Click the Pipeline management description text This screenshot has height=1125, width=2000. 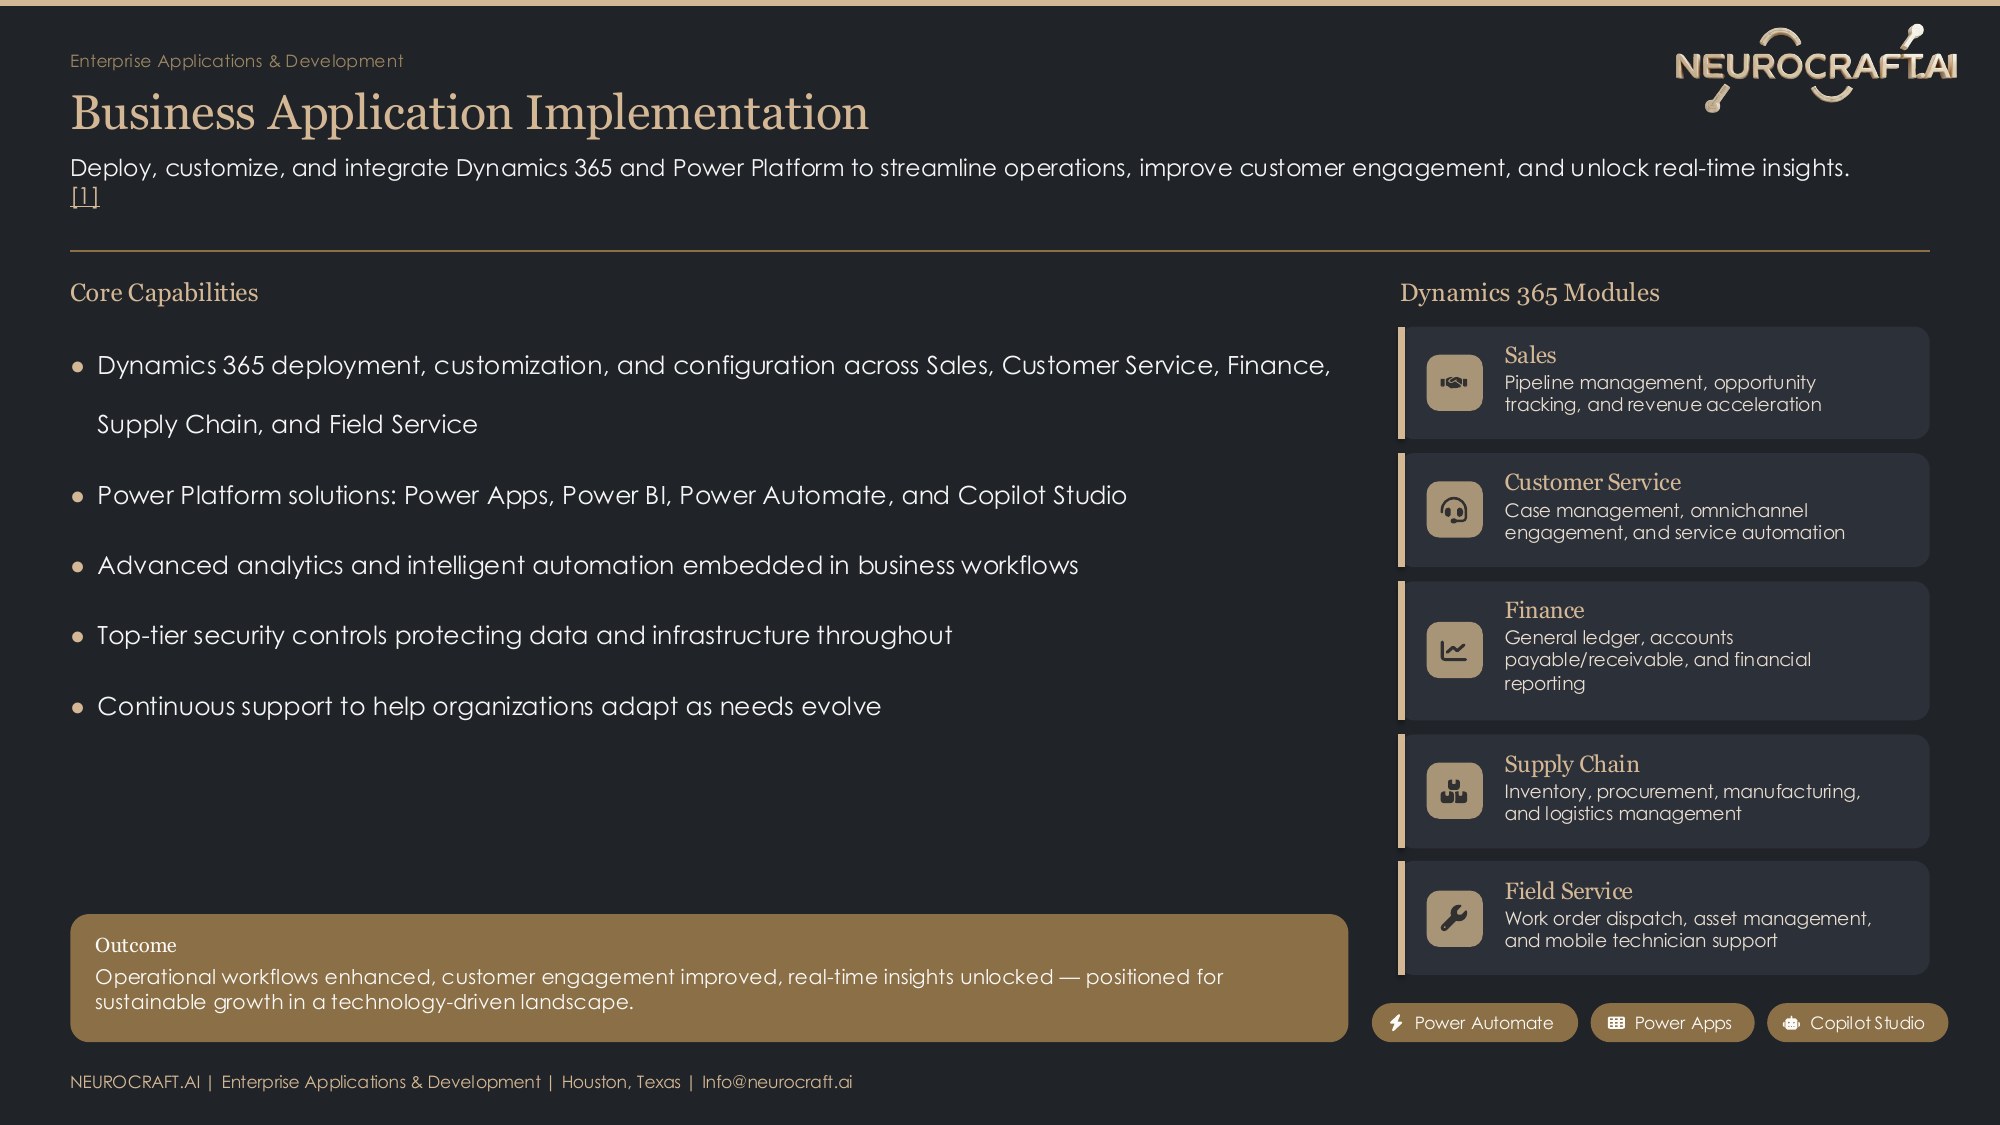pos(1662,394)
